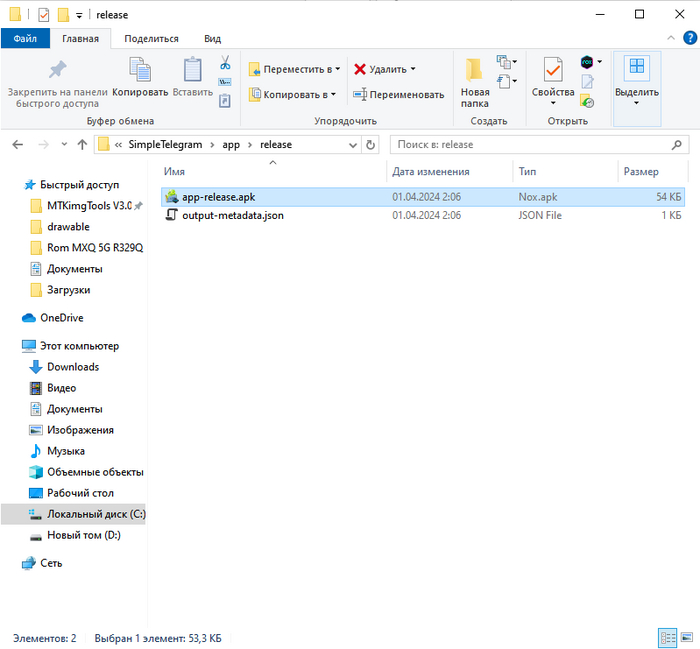This screenshot has height=649, width=700.
Task: Refresh the release folder view
Action: pos(371,144)
